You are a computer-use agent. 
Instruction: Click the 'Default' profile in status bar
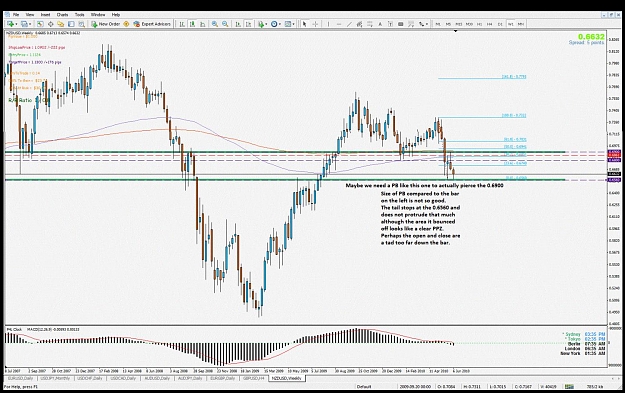pyautogui.click(x=364, y=387)
